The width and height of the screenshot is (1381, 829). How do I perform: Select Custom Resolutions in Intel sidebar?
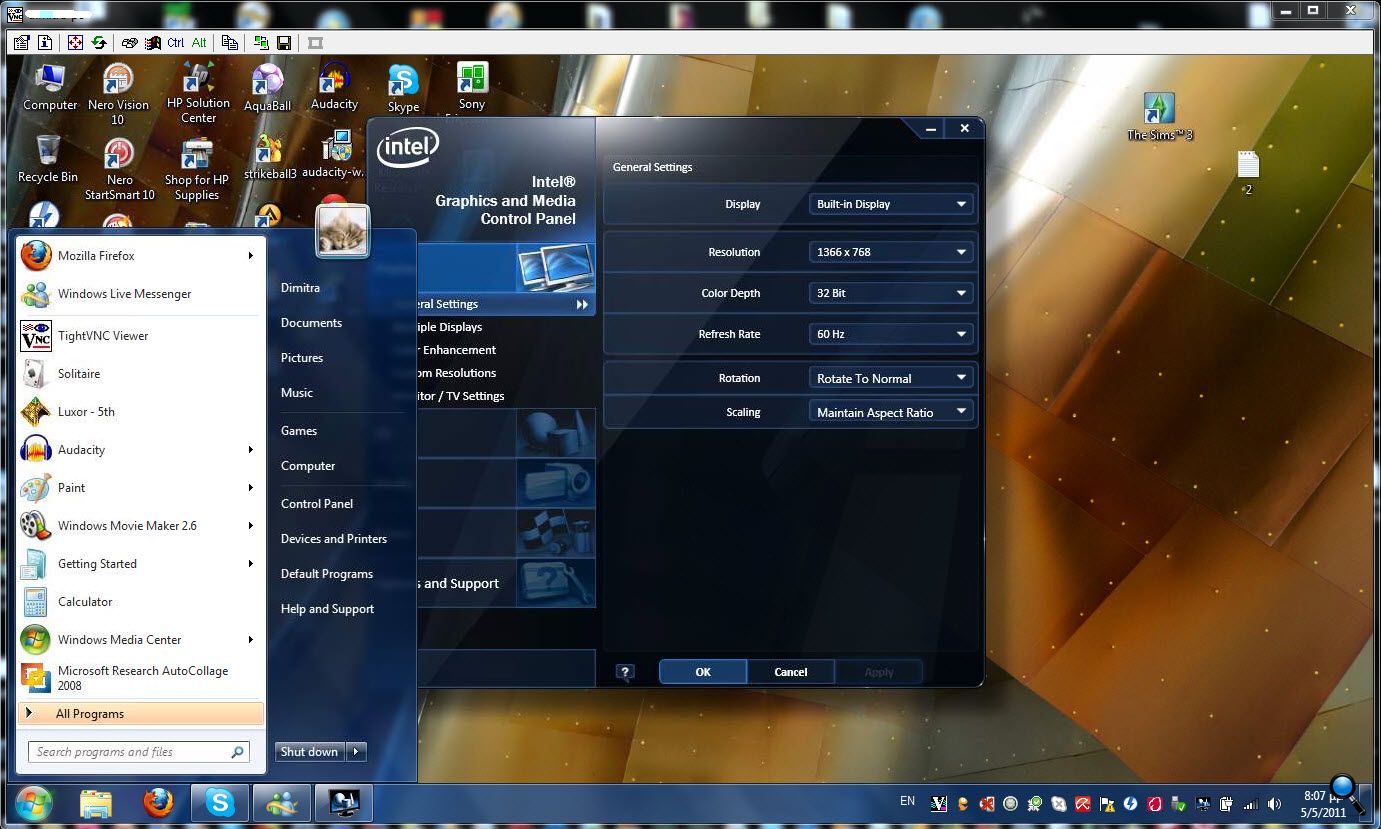[x=457, y=373]
